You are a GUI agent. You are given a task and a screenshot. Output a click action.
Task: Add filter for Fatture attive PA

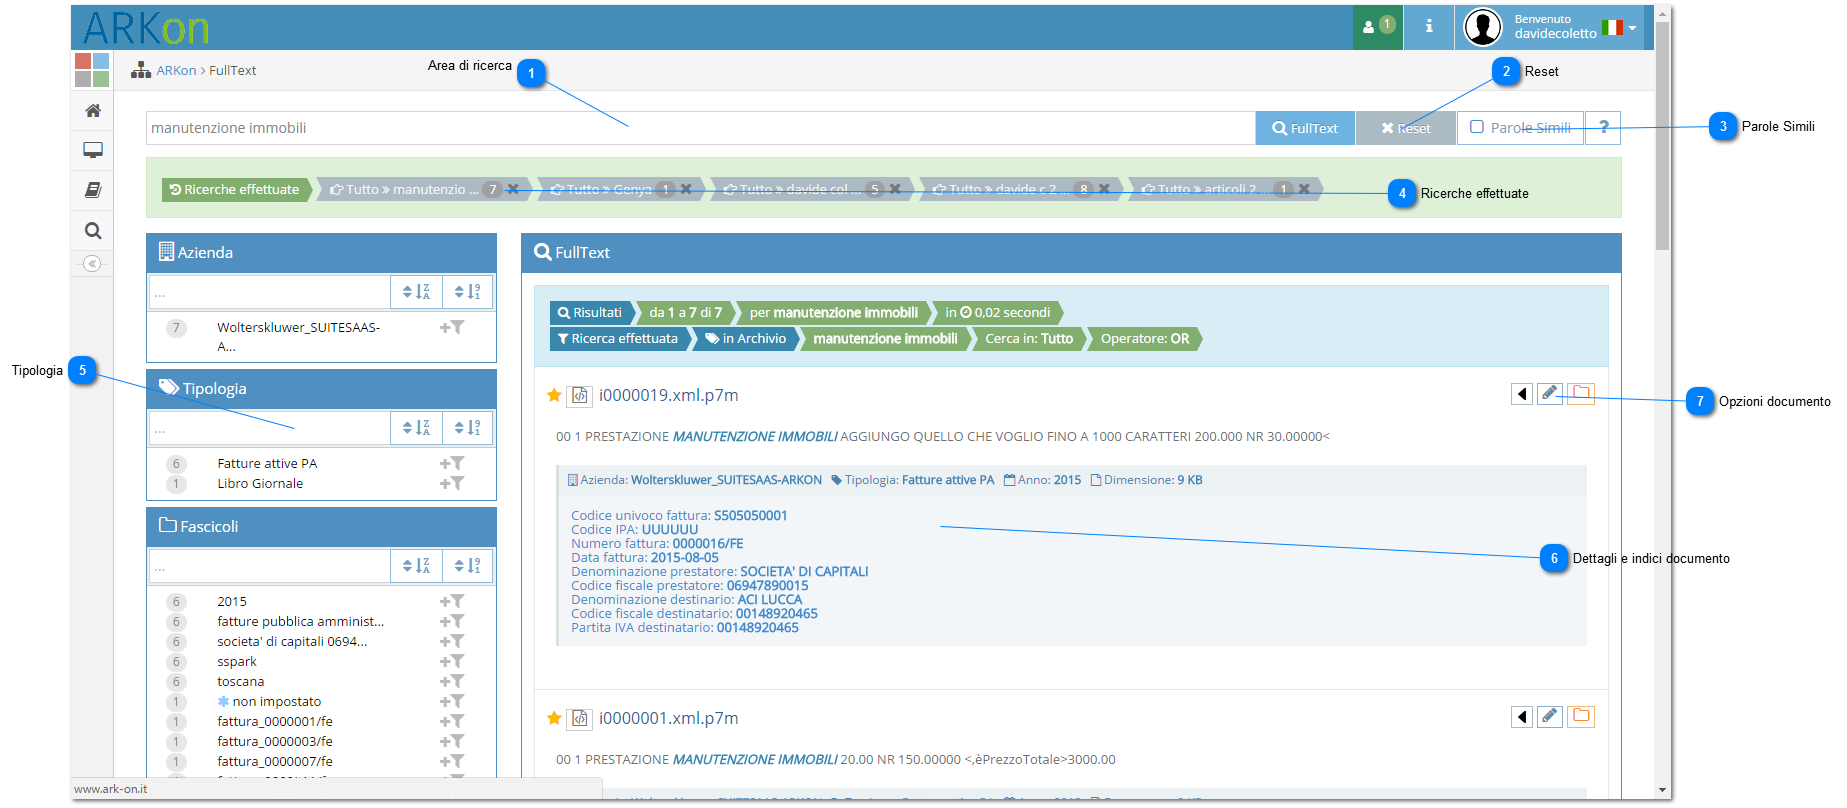[x=452, y=463]
